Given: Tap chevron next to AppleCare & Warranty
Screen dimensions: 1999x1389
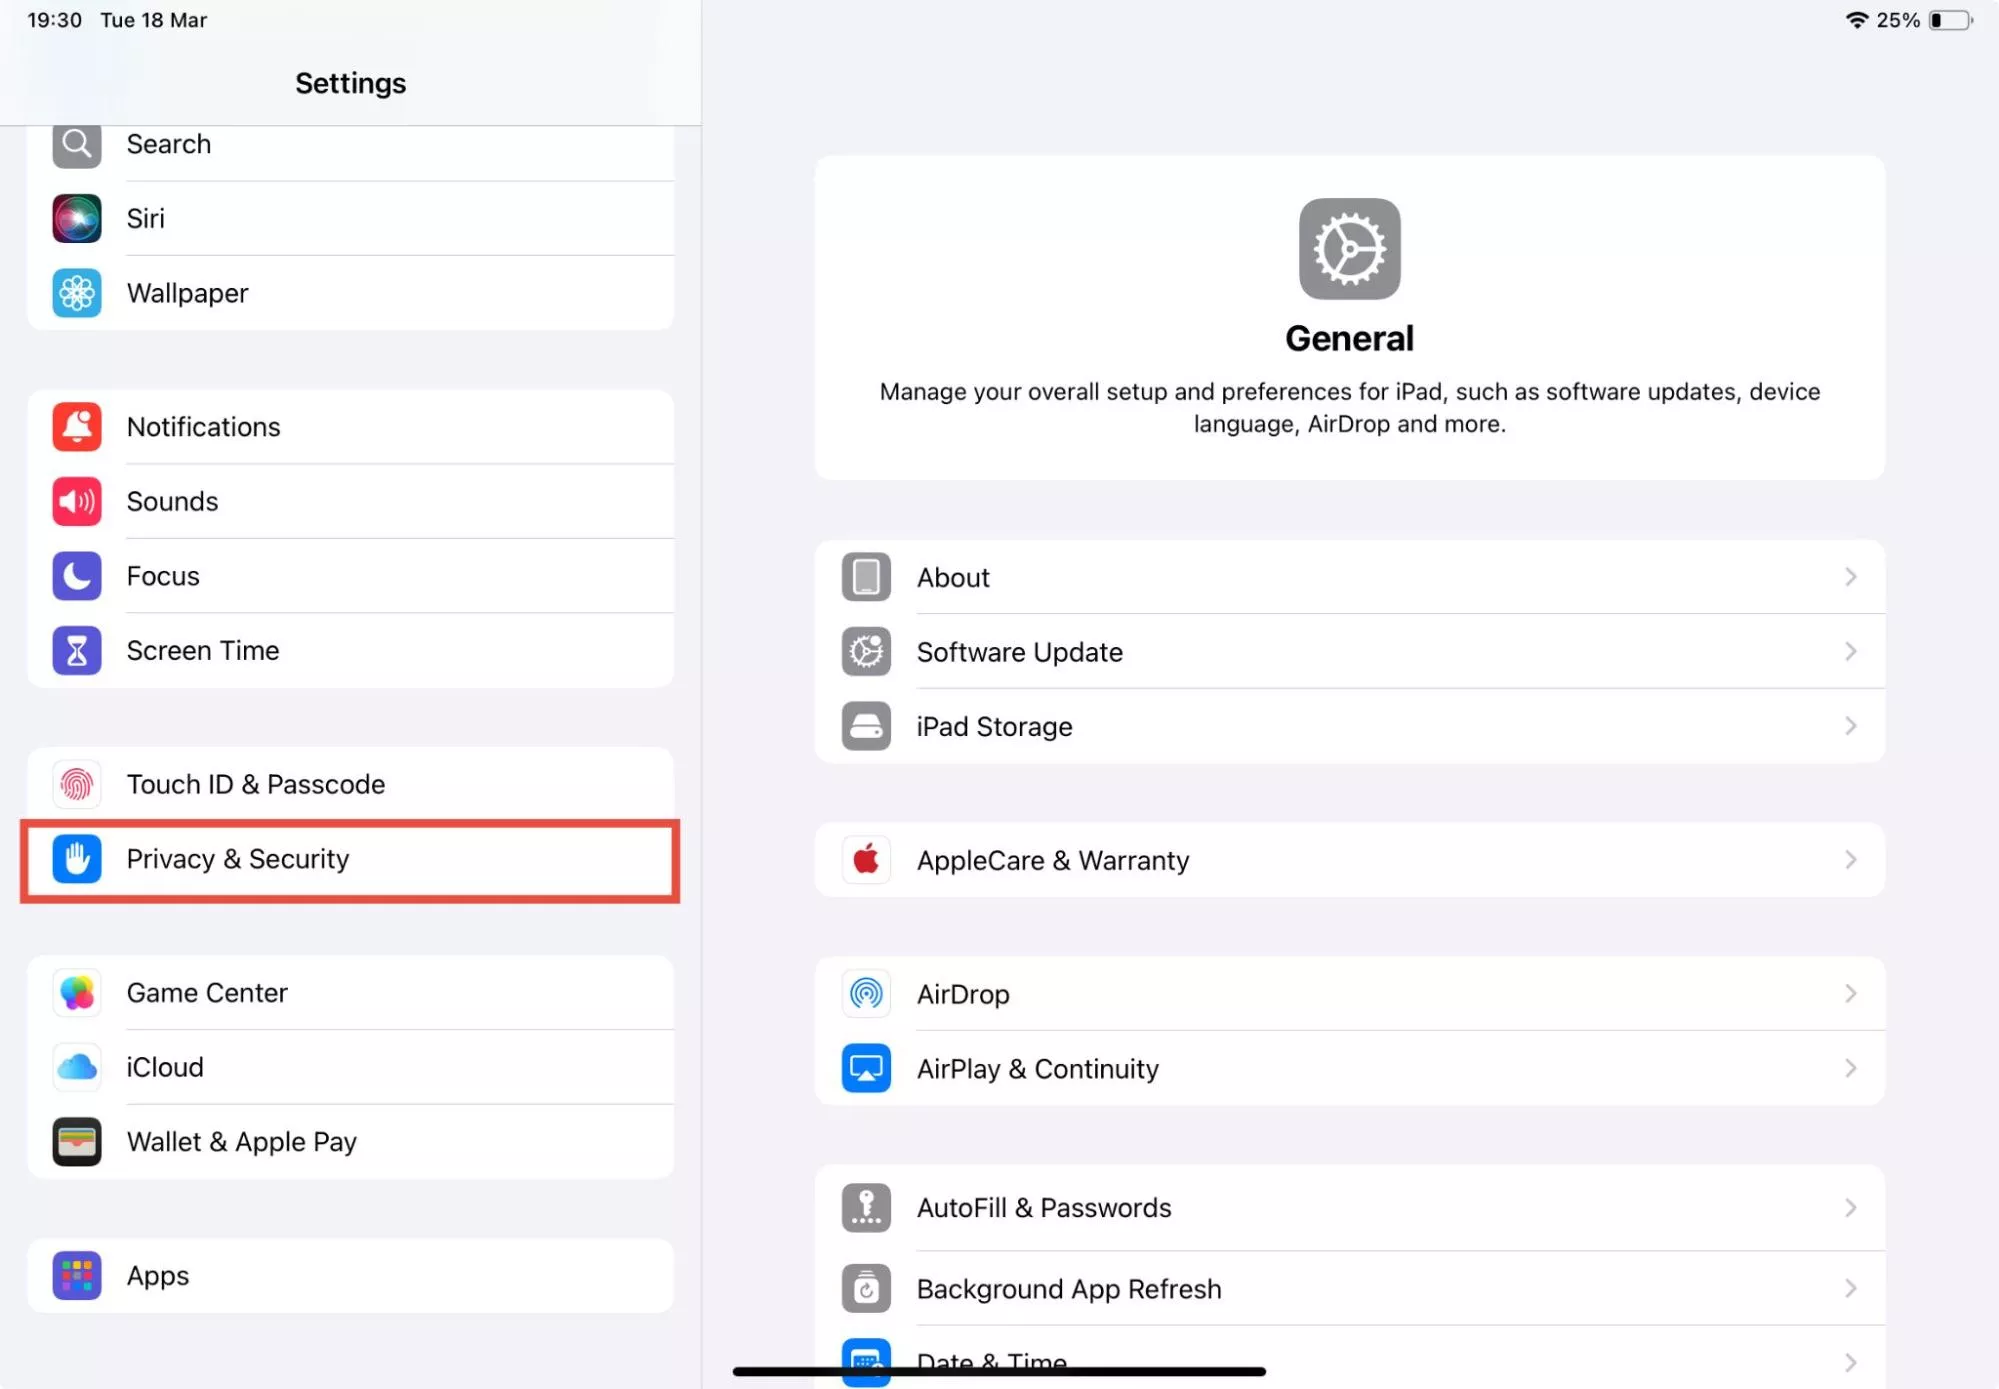Looking at the screenshot, I should coord(1850,860).
